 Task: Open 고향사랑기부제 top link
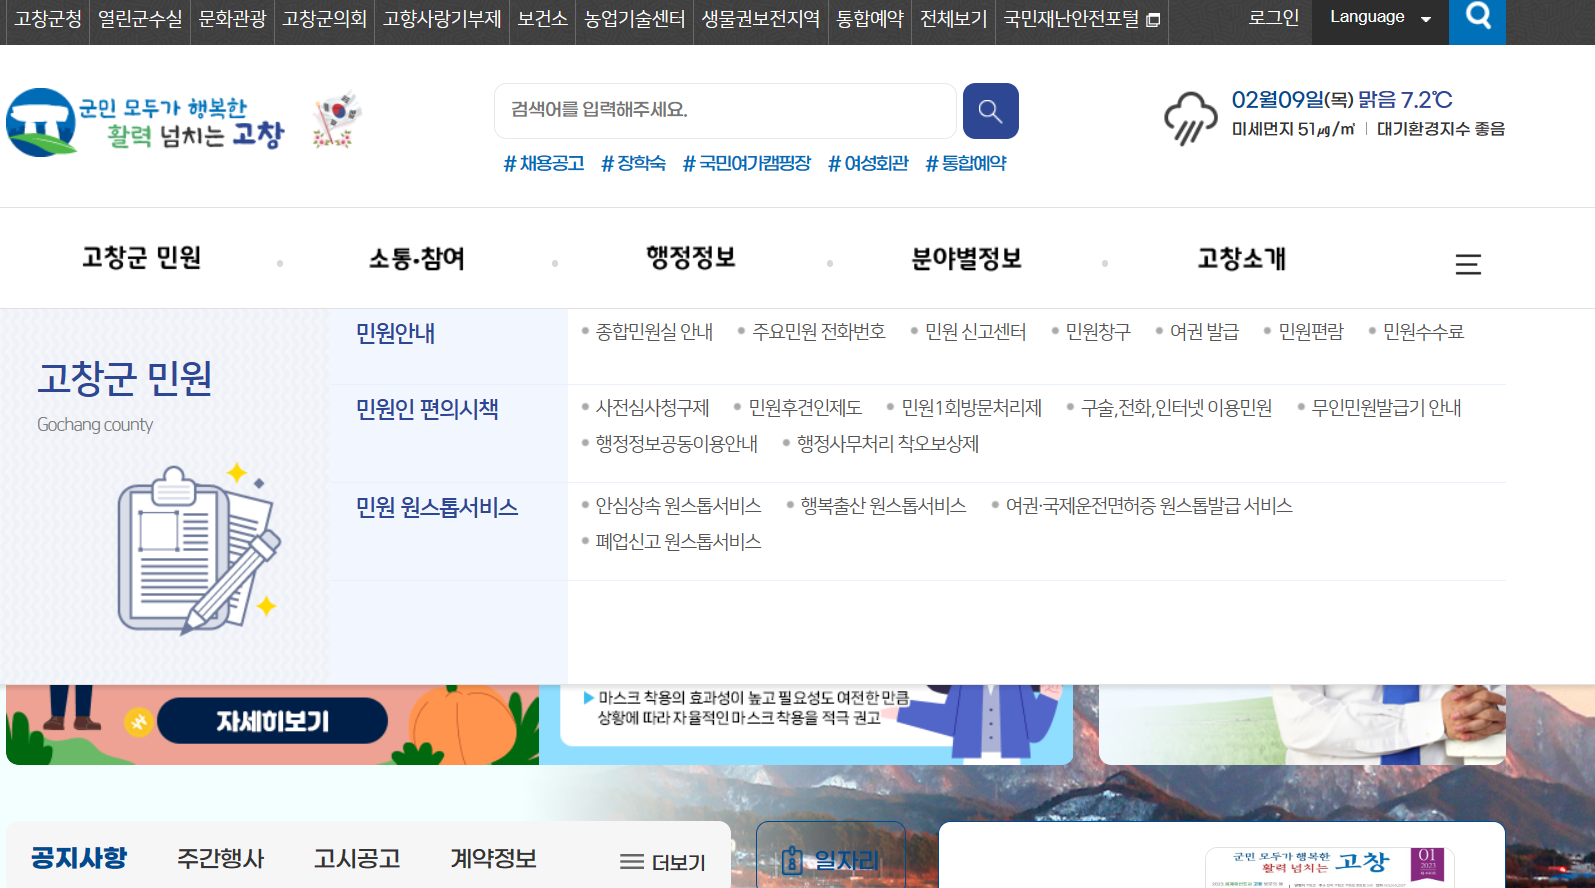point(442,19)
